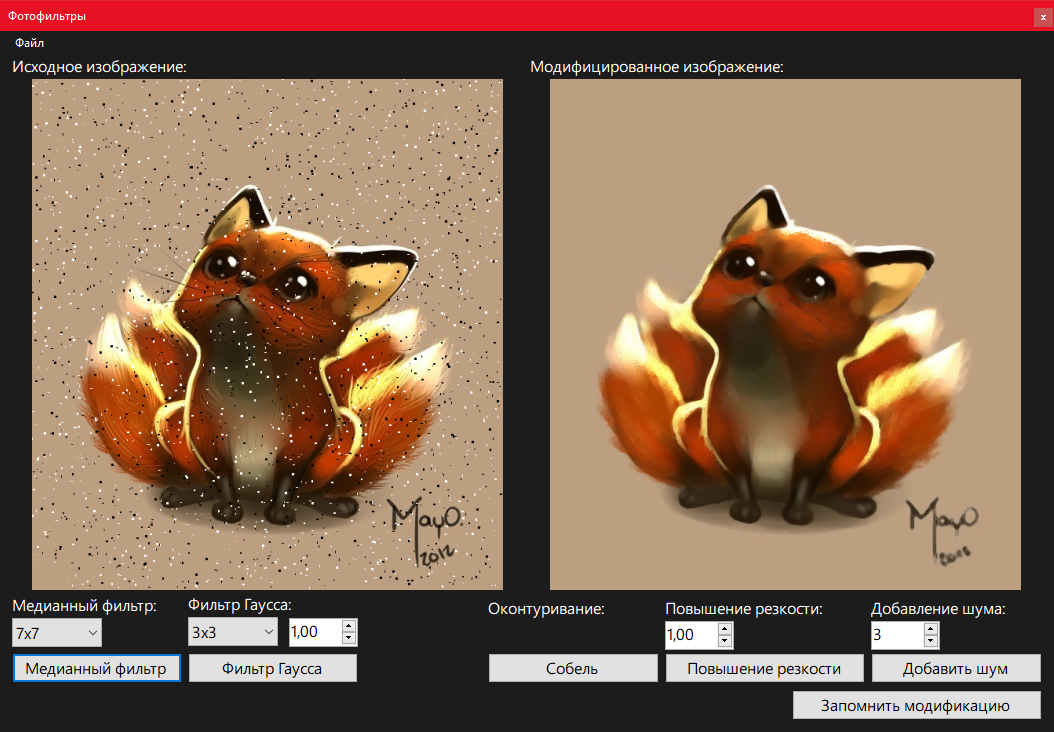Focus the sharpening value field 1,00
Image resolution: width=1054 pixels, height=732 pixels.
pos(691,635)
